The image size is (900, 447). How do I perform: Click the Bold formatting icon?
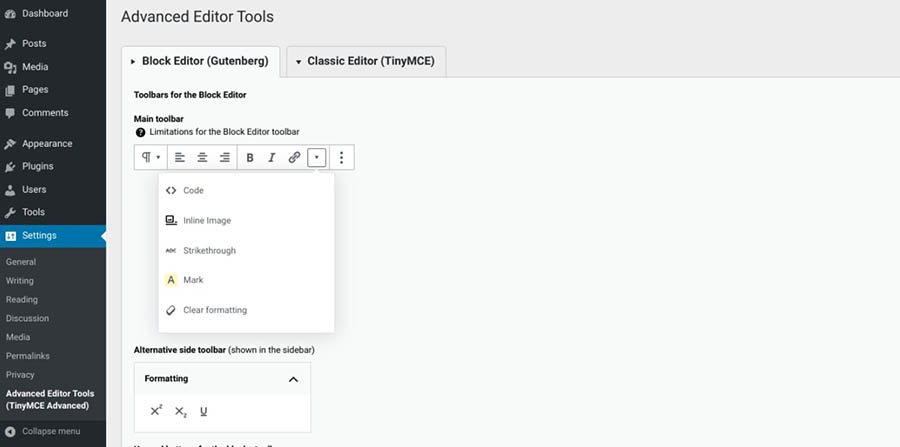[x=250, y=158]
